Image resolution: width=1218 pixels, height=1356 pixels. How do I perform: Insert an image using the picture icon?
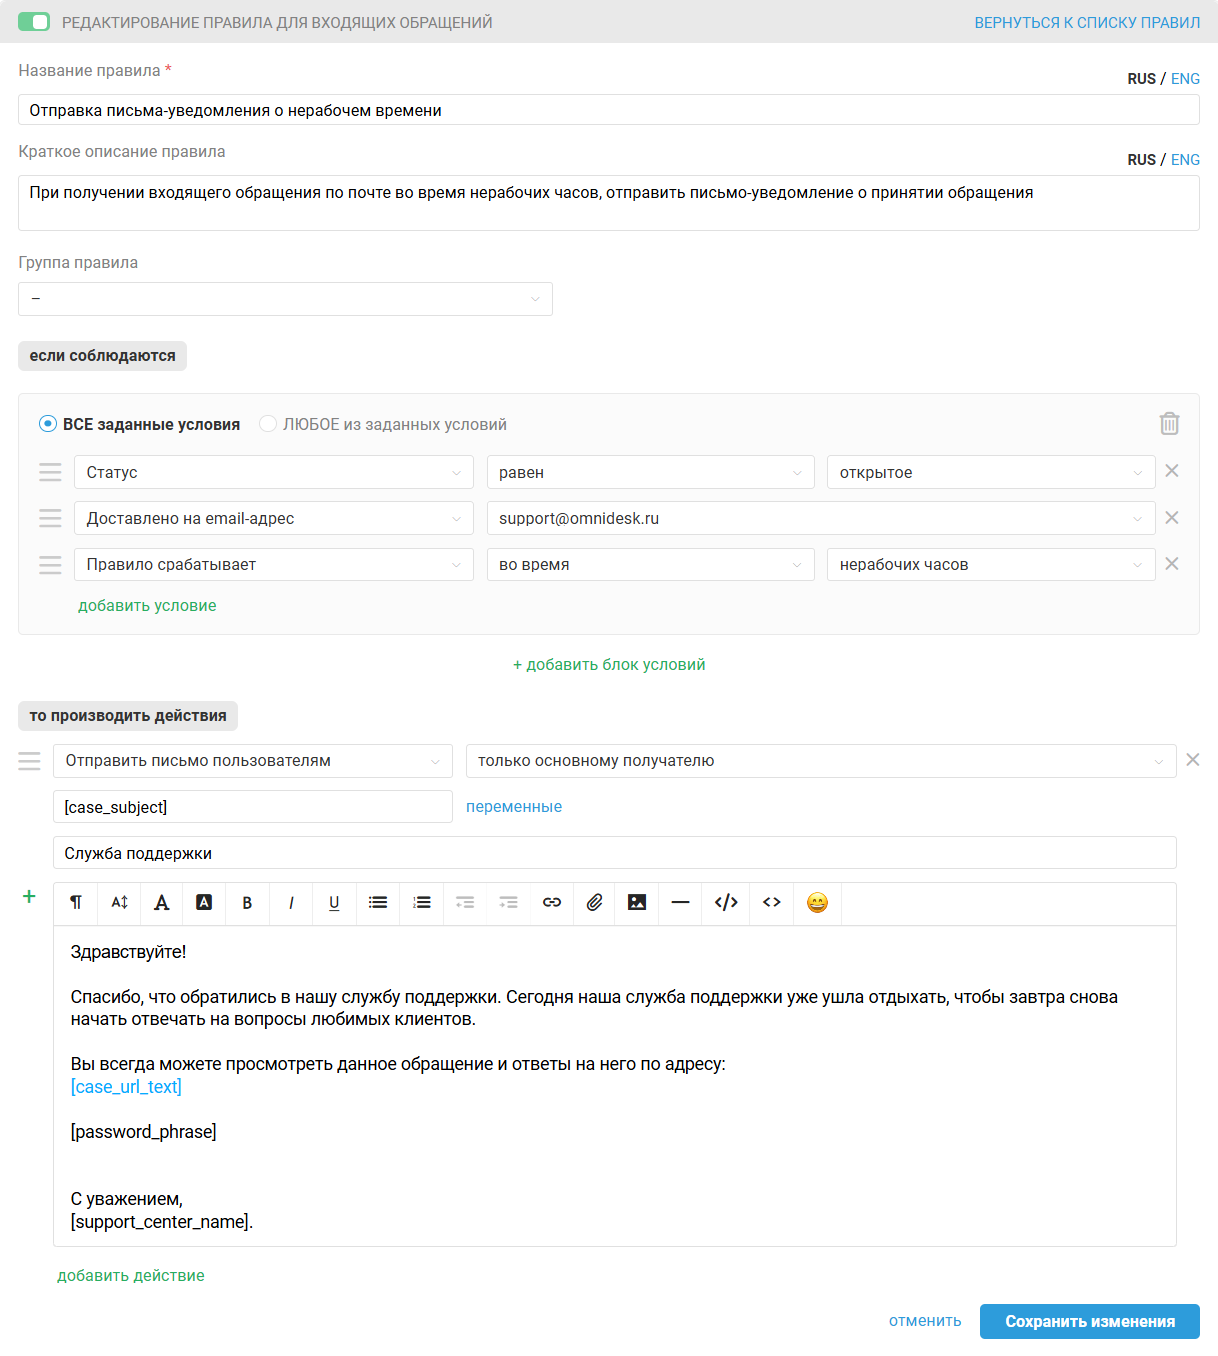tap(637, 903)
